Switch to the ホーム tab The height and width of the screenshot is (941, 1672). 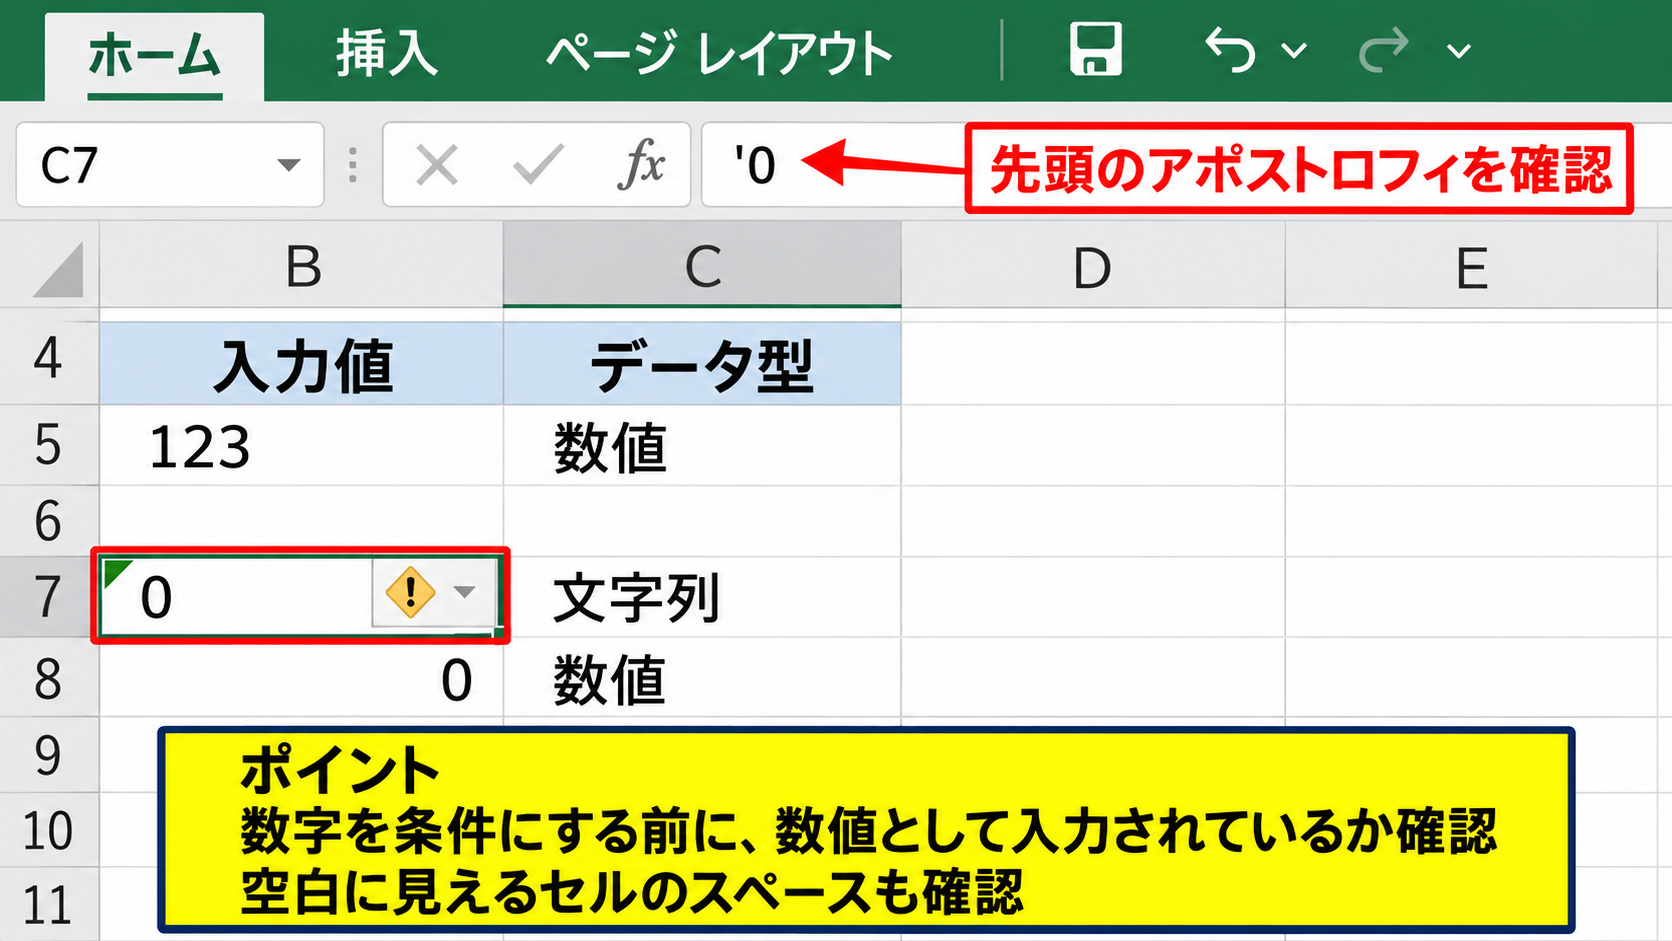tap(154, 56)
